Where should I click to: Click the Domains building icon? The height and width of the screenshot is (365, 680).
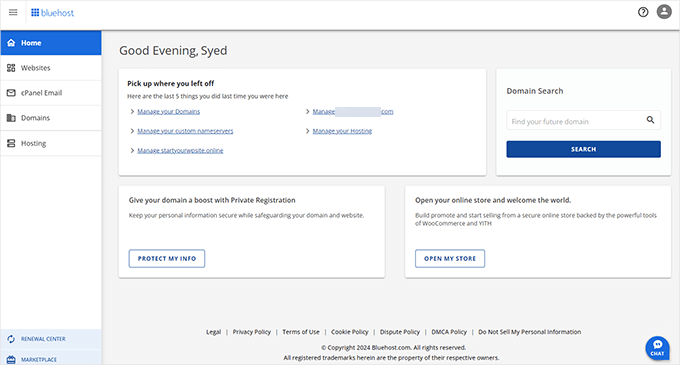click(x=11, y=118)
